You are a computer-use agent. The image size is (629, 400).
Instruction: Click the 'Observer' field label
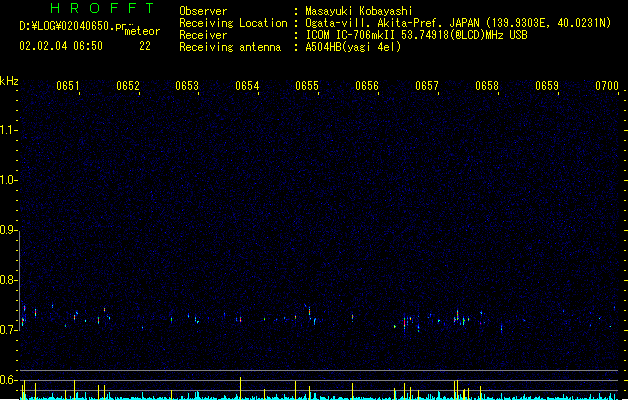pos(203,11)
